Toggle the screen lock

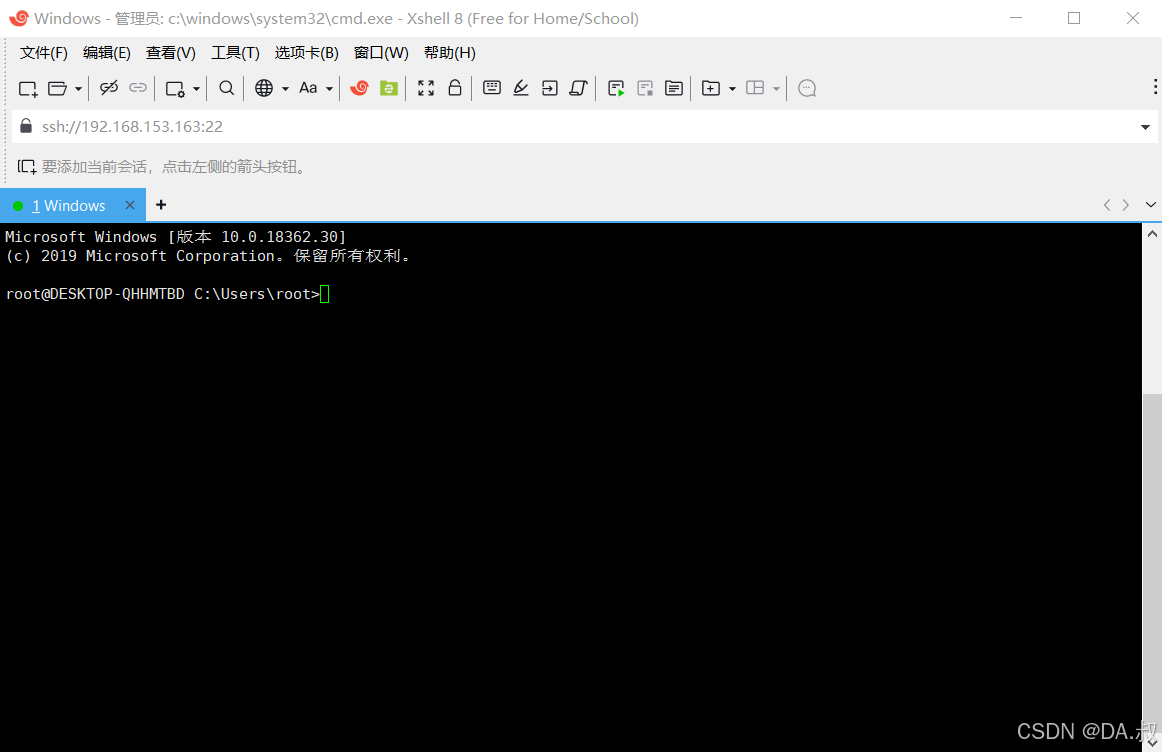click(x=455, y=88)
